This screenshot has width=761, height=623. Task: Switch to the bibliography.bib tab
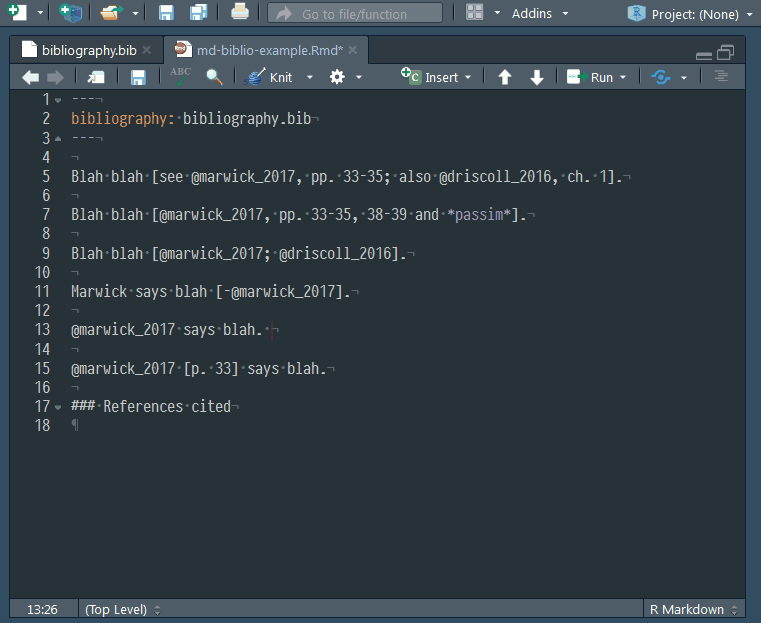88,50
